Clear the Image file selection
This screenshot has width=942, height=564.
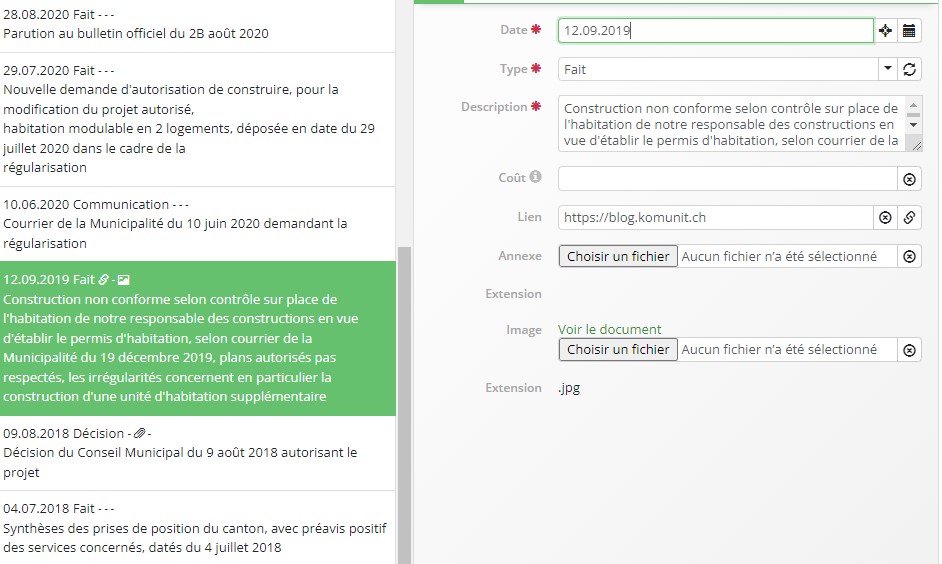click(909, 350)
